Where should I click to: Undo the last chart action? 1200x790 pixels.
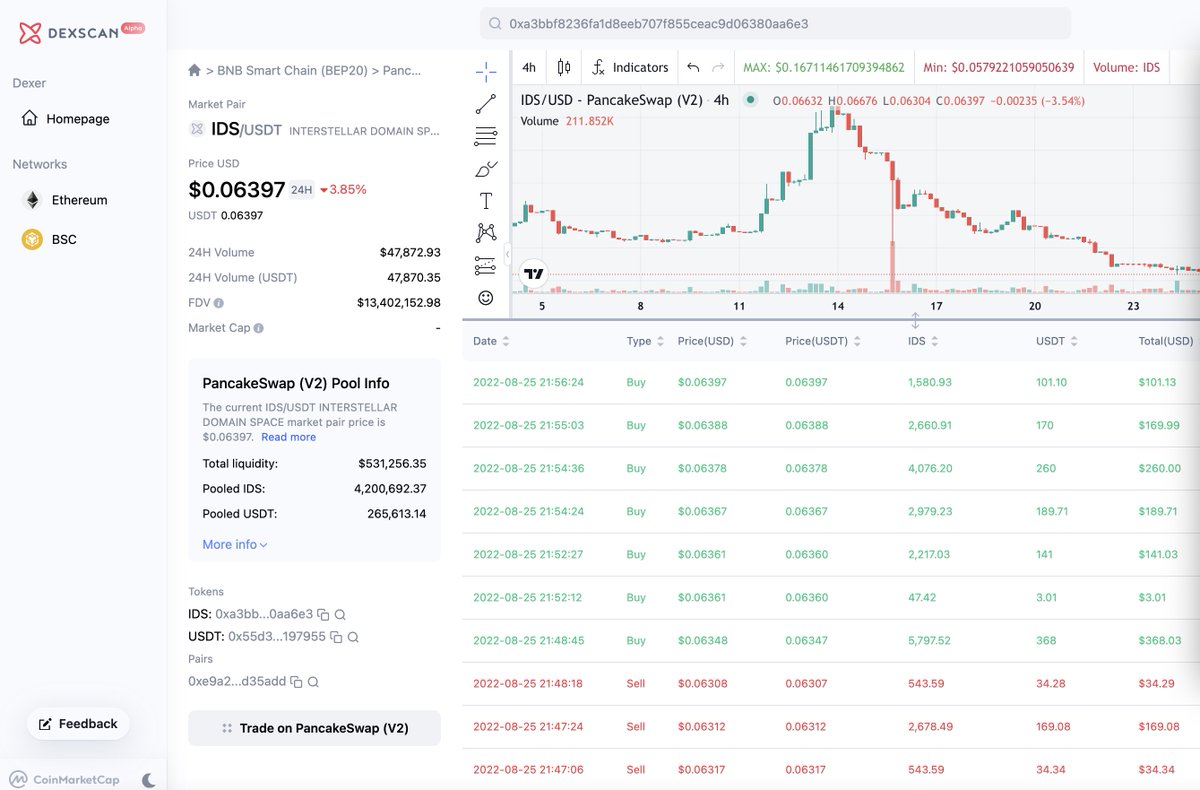pos(693,68)
